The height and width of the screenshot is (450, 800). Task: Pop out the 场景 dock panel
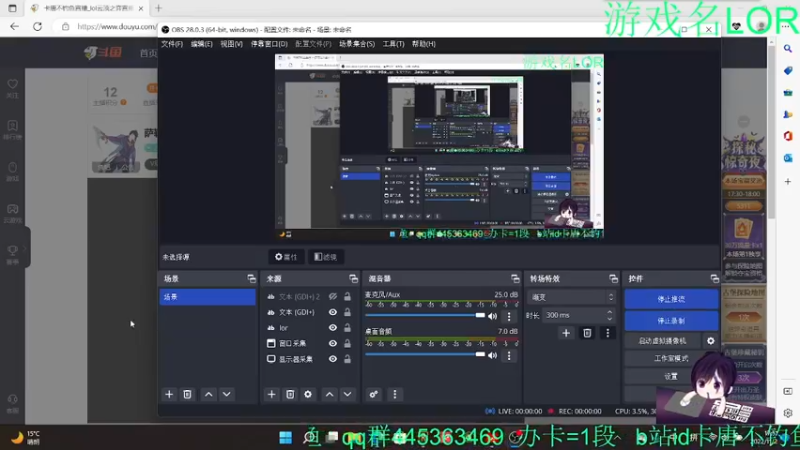(252, 279)
